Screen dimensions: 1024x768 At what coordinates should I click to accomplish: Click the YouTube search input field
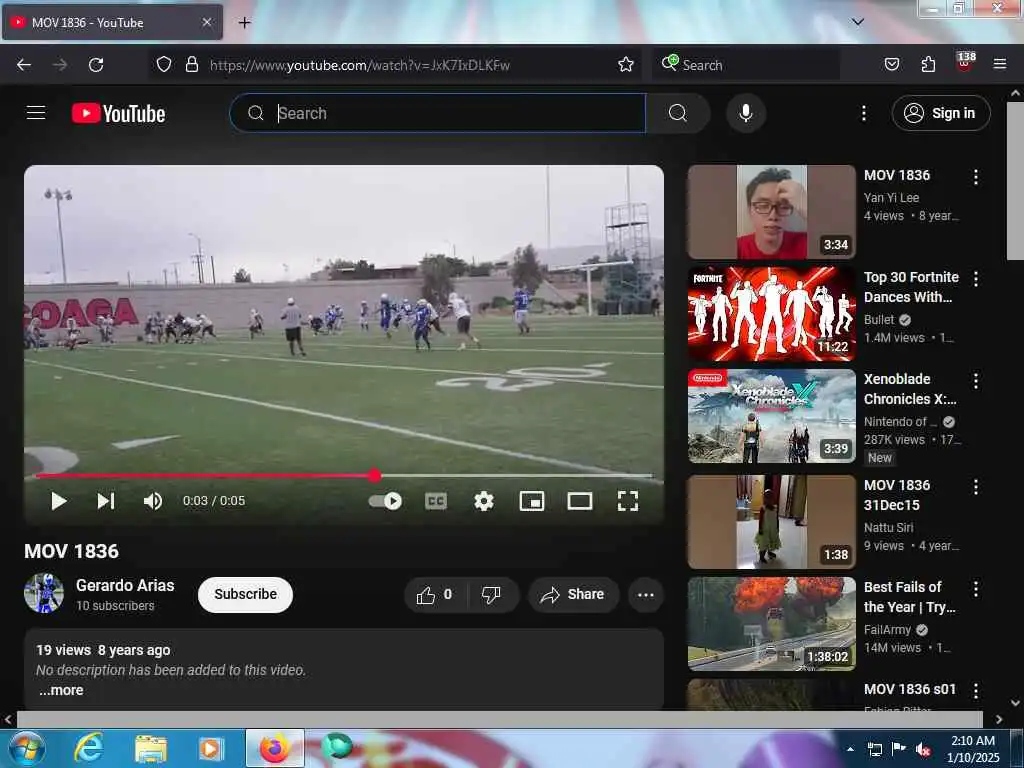tap(438, 113)
